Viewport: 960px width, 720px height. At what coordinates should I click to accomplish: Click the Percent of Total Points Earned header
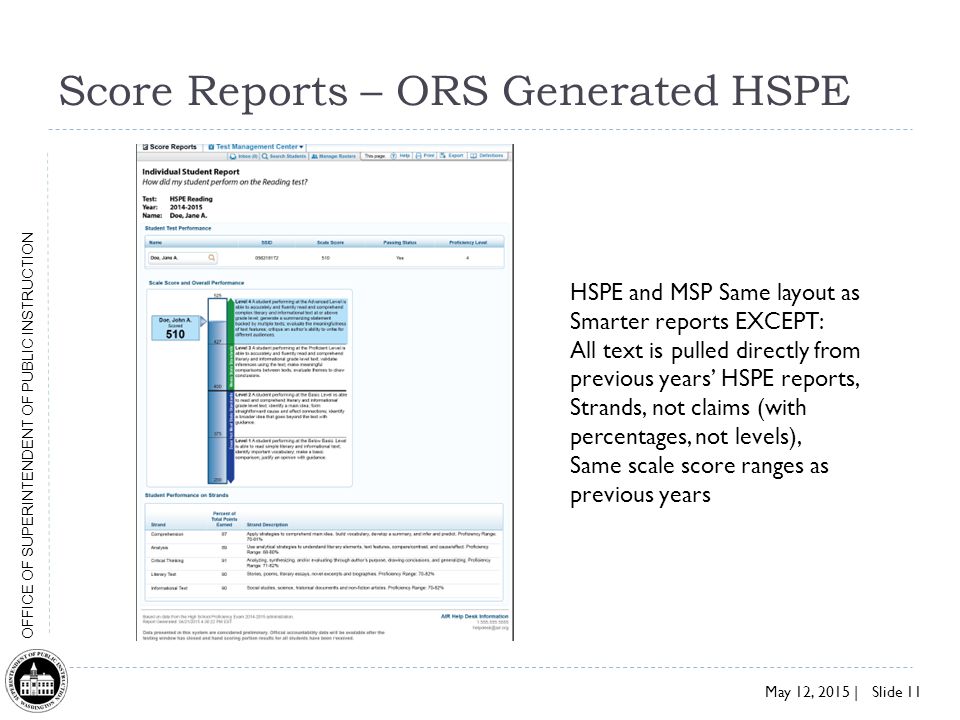coord(224,519)
